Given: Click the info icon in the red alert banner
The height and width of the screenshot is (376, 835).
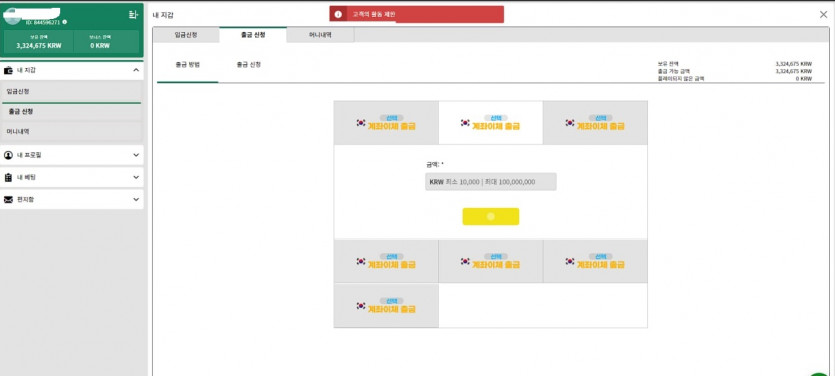Looking at the screenshot, I should [x=338, y=14].
